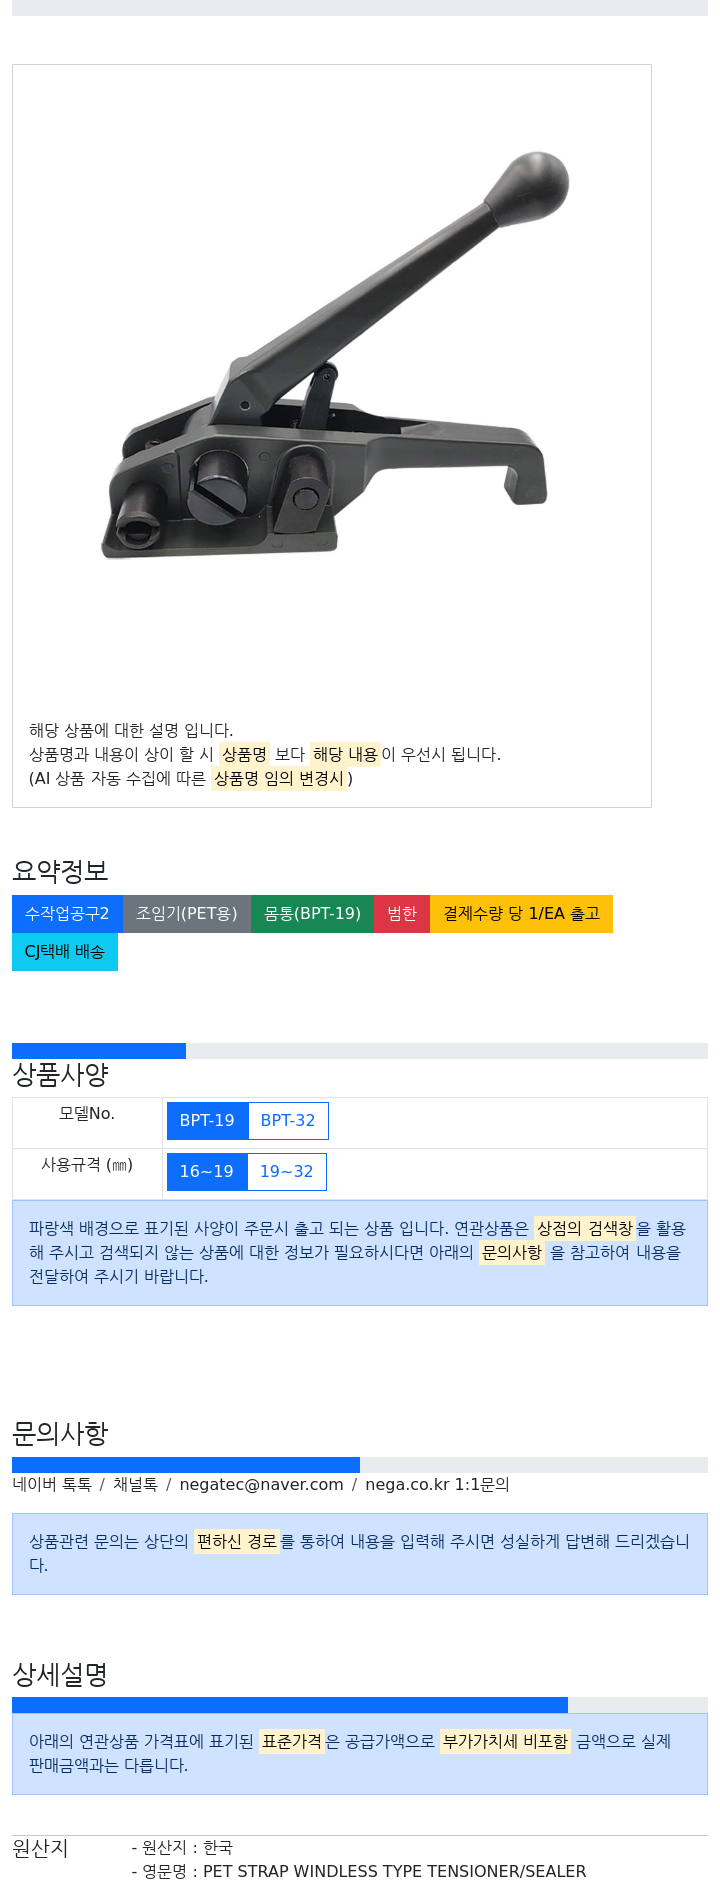Select the 결제수량 당 1/EA 출고 badge
Screen dimensions: 720x1884
click(x=521, y=914)
